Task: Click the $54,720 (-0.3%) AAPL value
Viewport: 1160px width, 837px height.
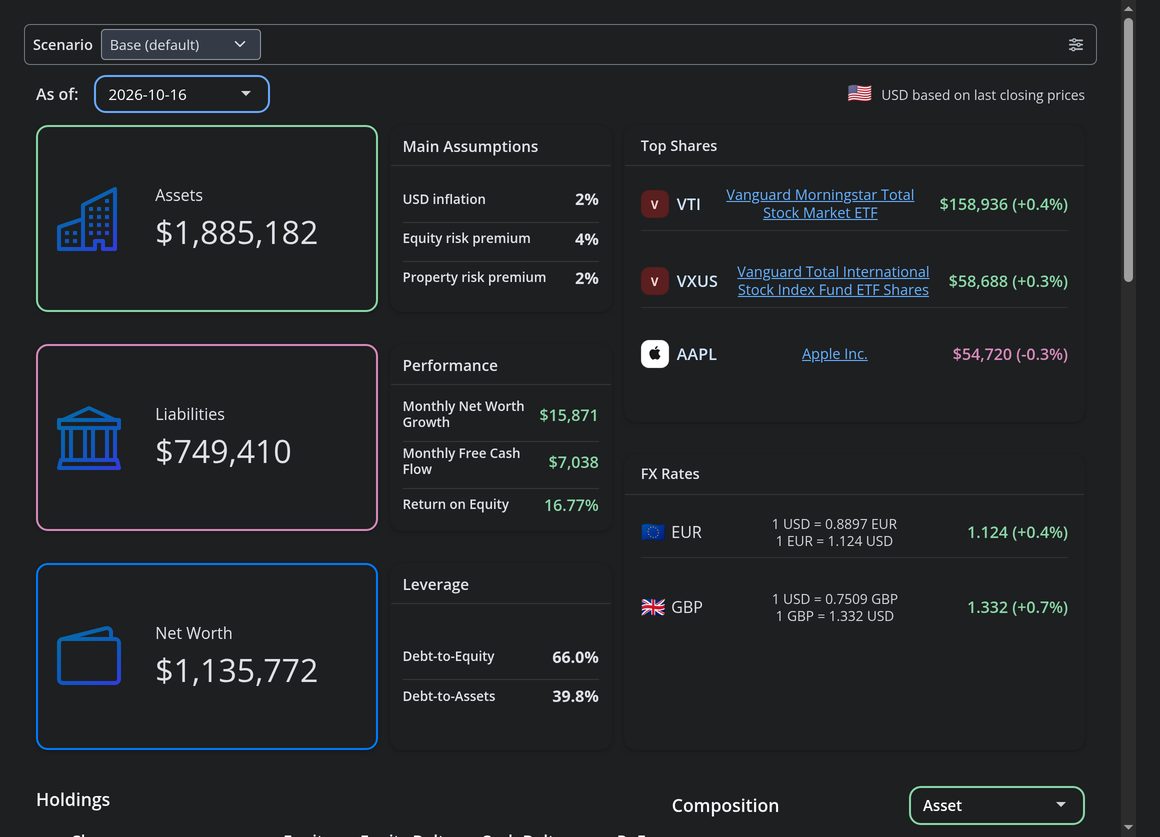Action: coord(1010,354)
